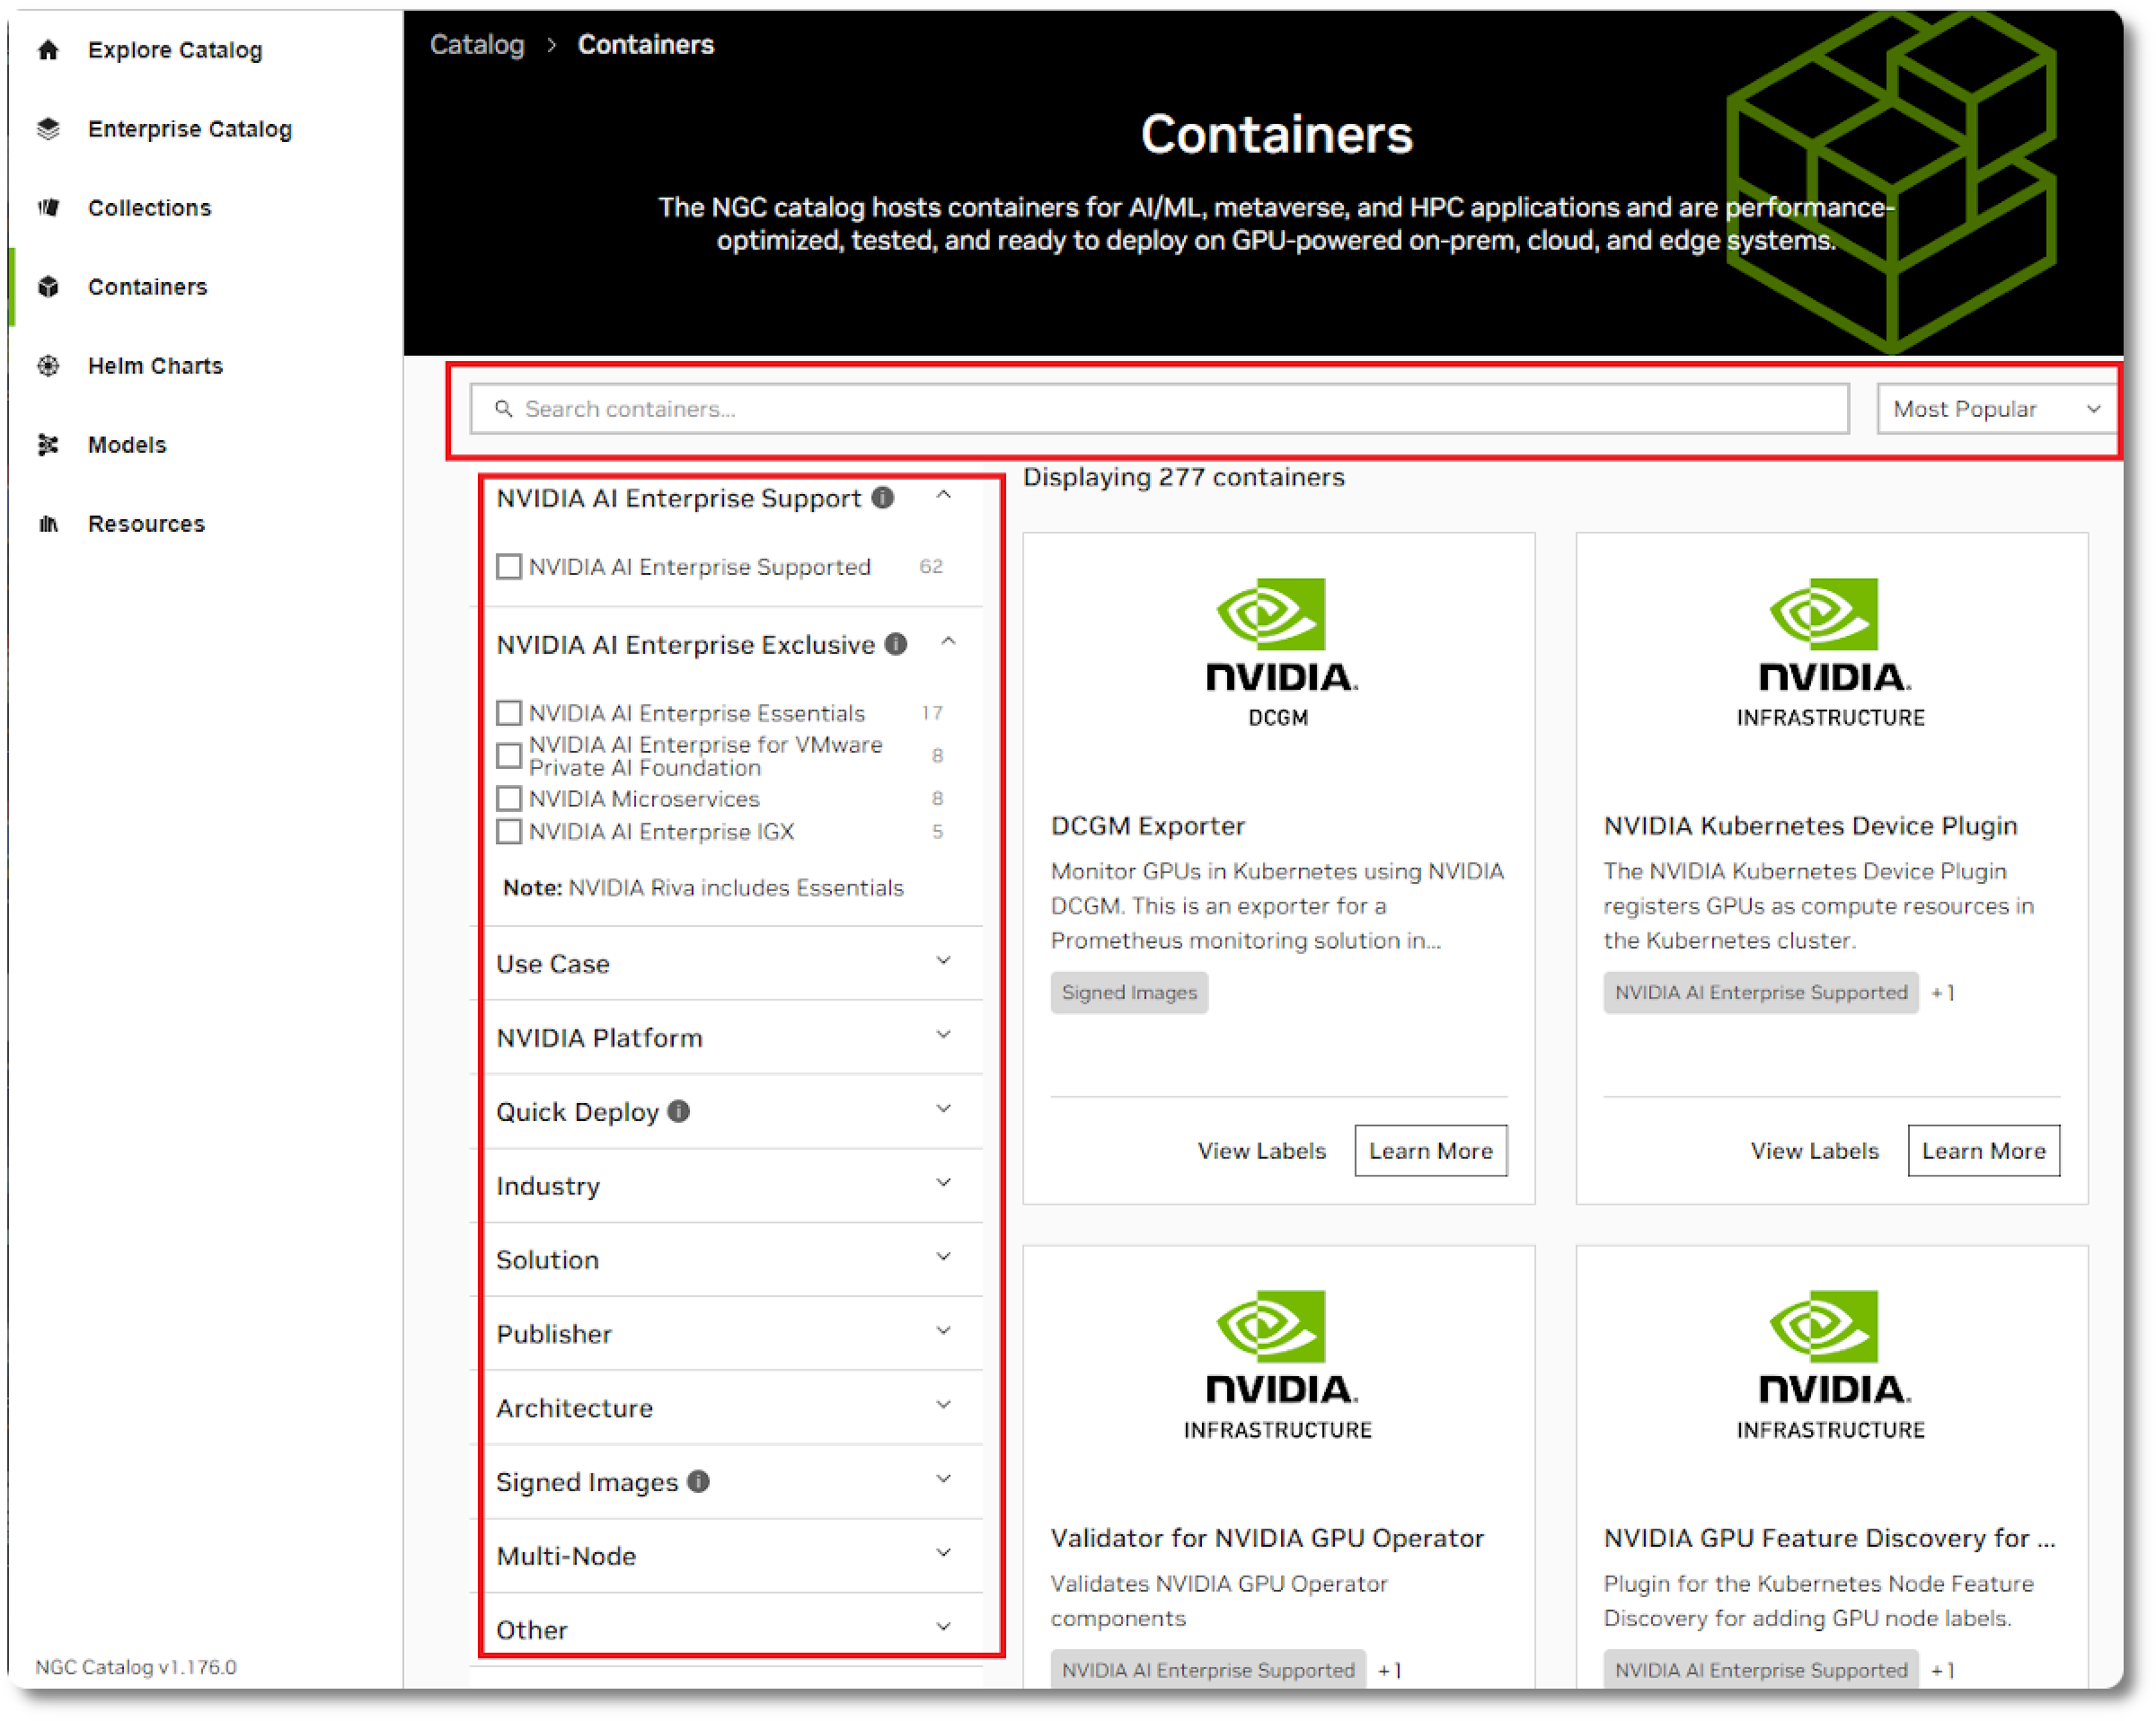2156x1721 pixels.
Task: Click Learn More on DCGM Exporter card
Action: click(1430, 1150)
